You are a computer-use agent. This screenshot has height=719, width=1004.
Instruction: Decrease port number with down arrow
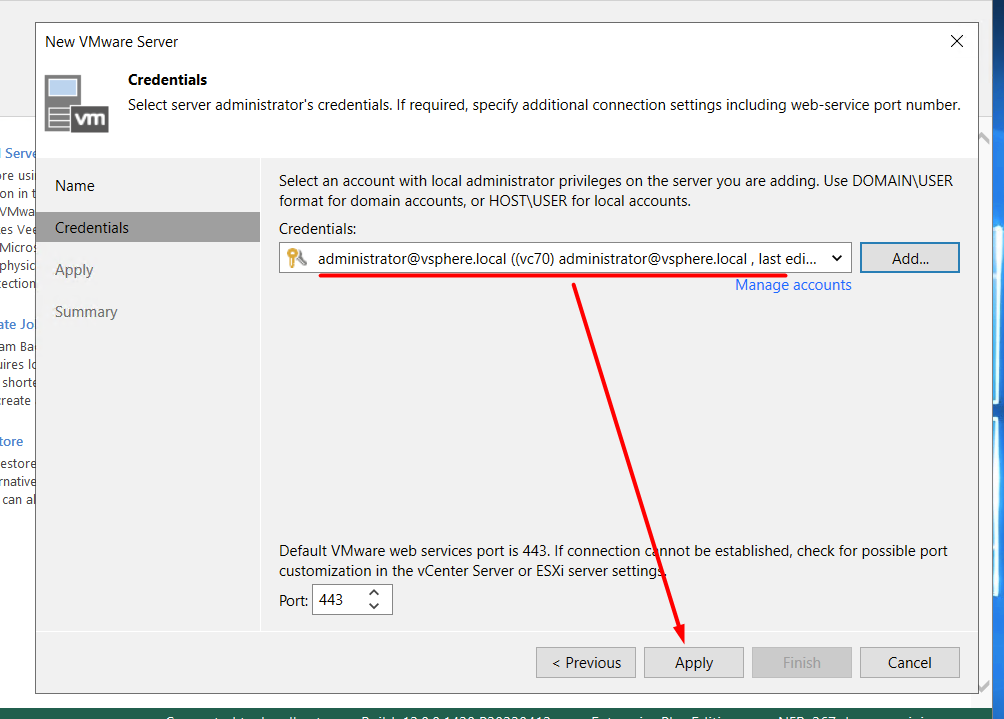(x=374, y=606)
